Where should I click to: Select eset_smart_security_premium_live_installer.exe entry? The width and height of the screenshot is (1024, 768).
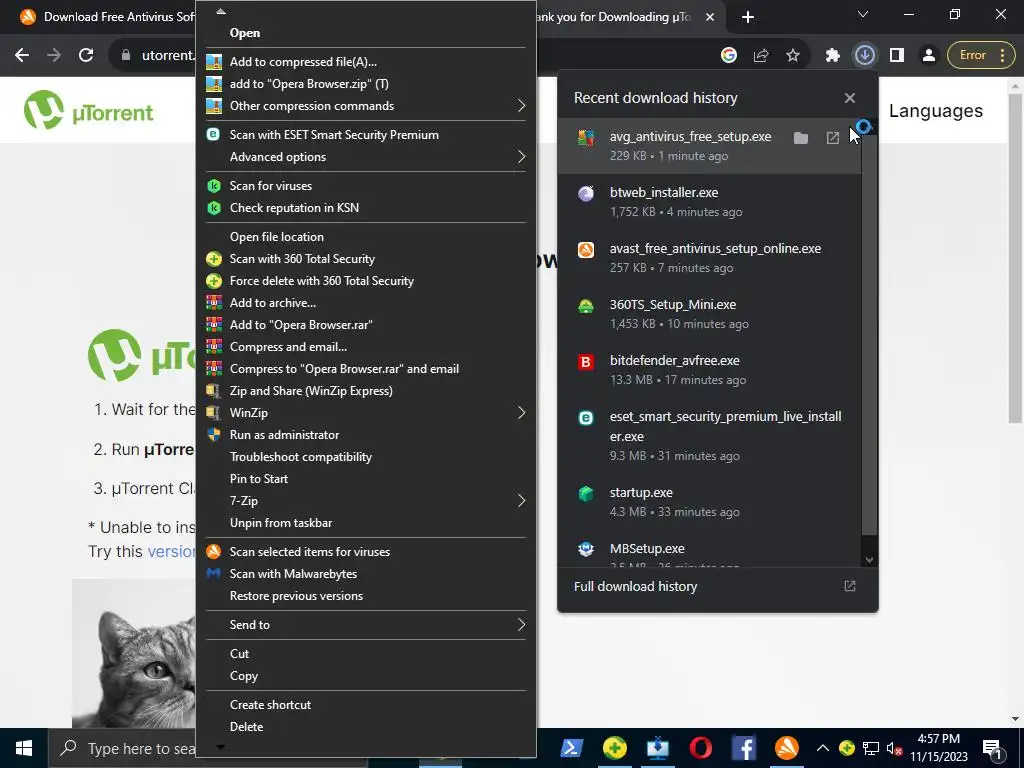(710, 436)
